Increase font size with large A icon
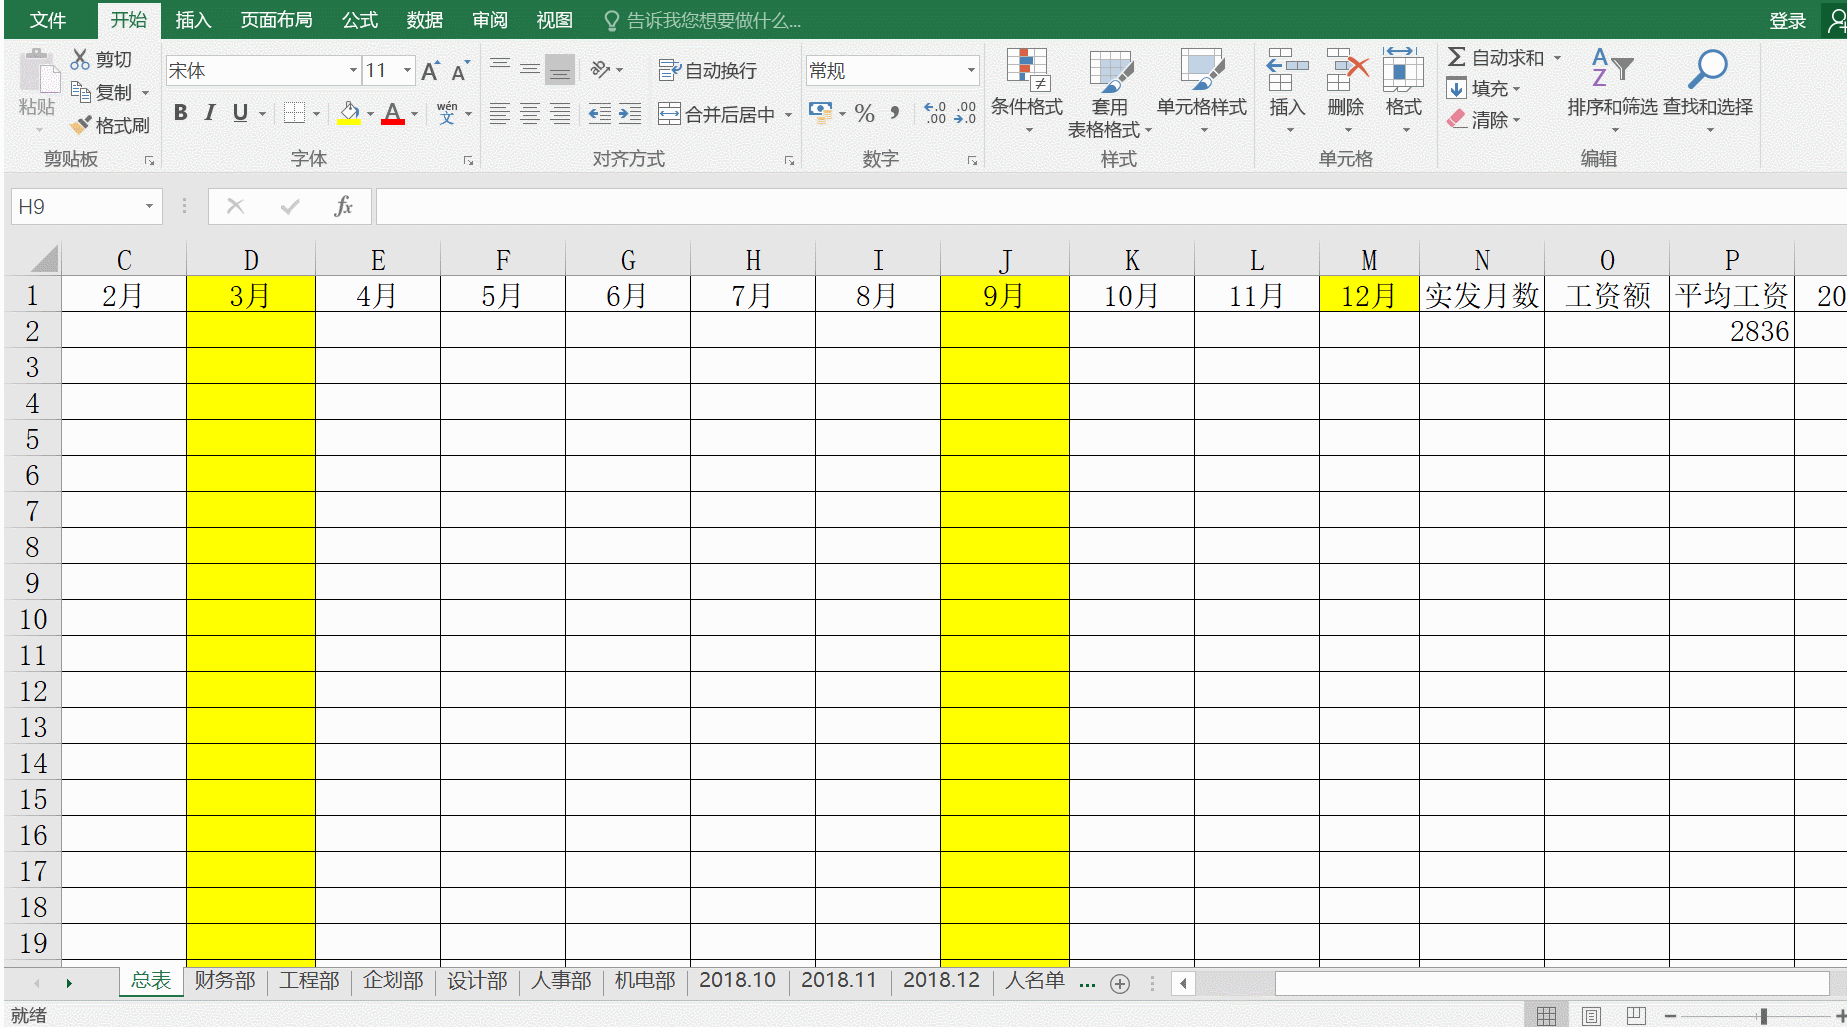This screenshot has height=1027, width=1847. [430, 71]
